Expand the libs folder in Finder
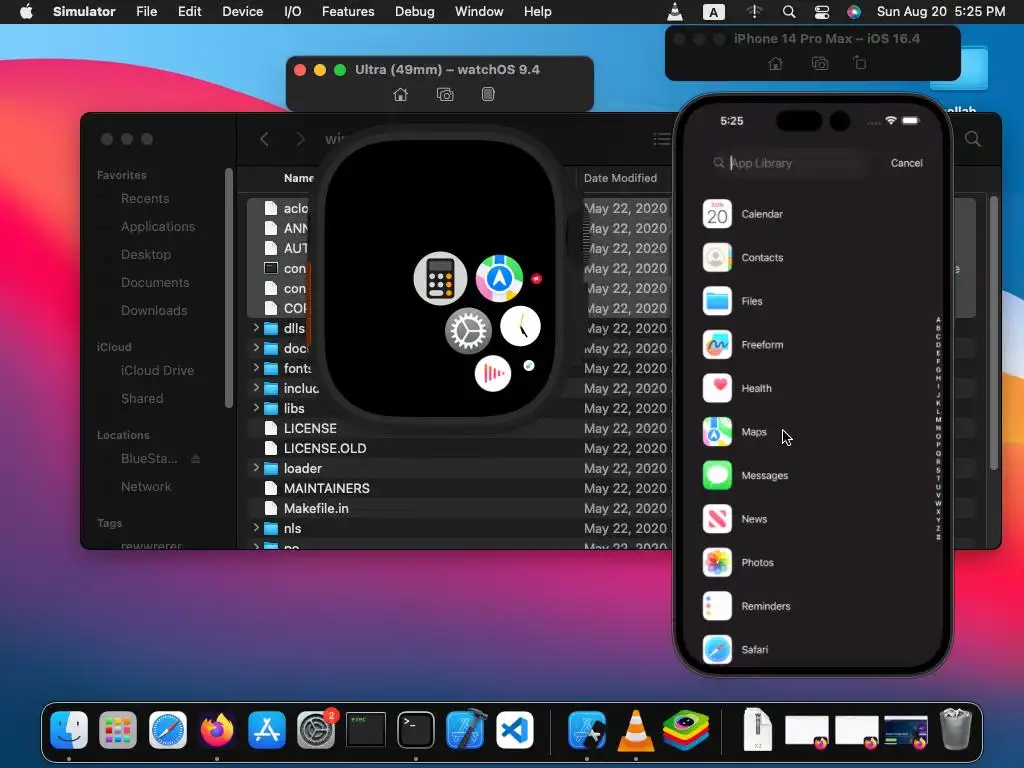Image resolution: width=1024 pixels, height=768 pixels. point(256,408)
